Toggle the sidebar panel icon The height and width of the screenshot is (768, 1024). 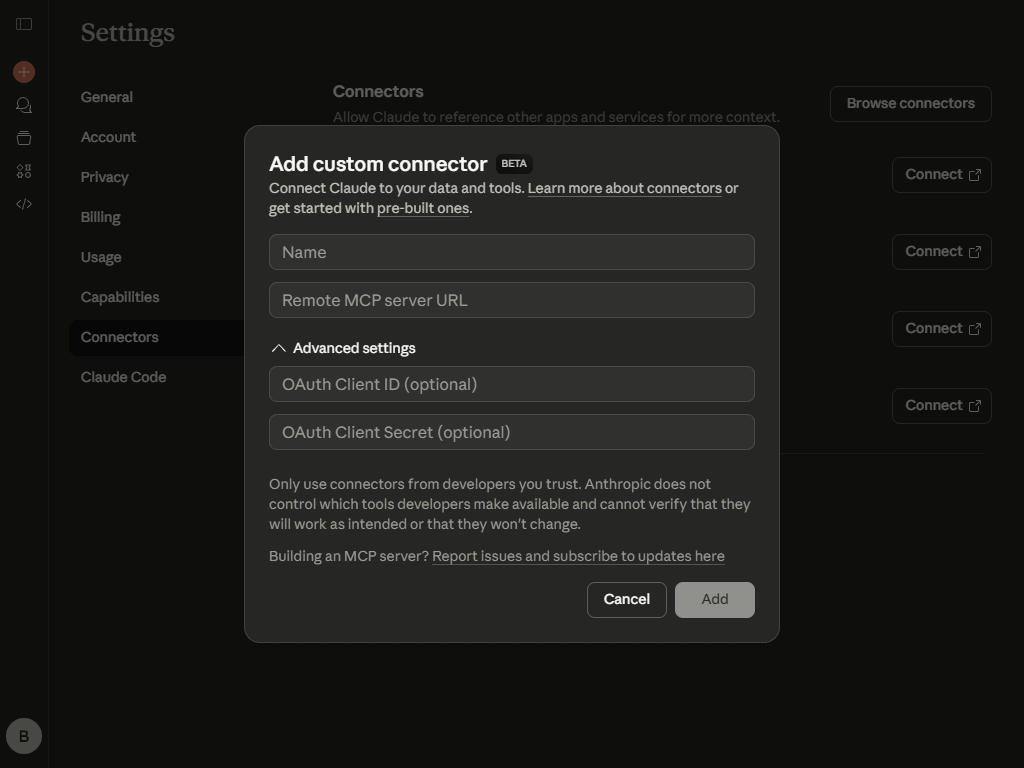[24, 24]
